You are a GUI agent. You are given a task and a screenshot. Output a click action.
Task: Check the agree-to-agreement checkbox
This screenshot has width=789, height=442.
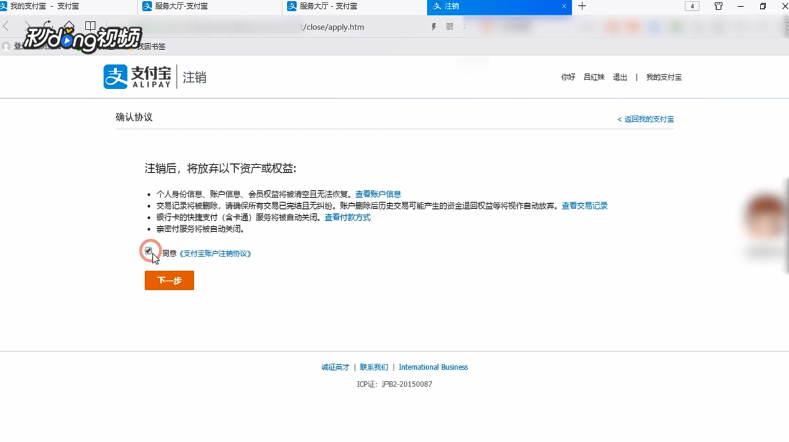click(148, 251)
